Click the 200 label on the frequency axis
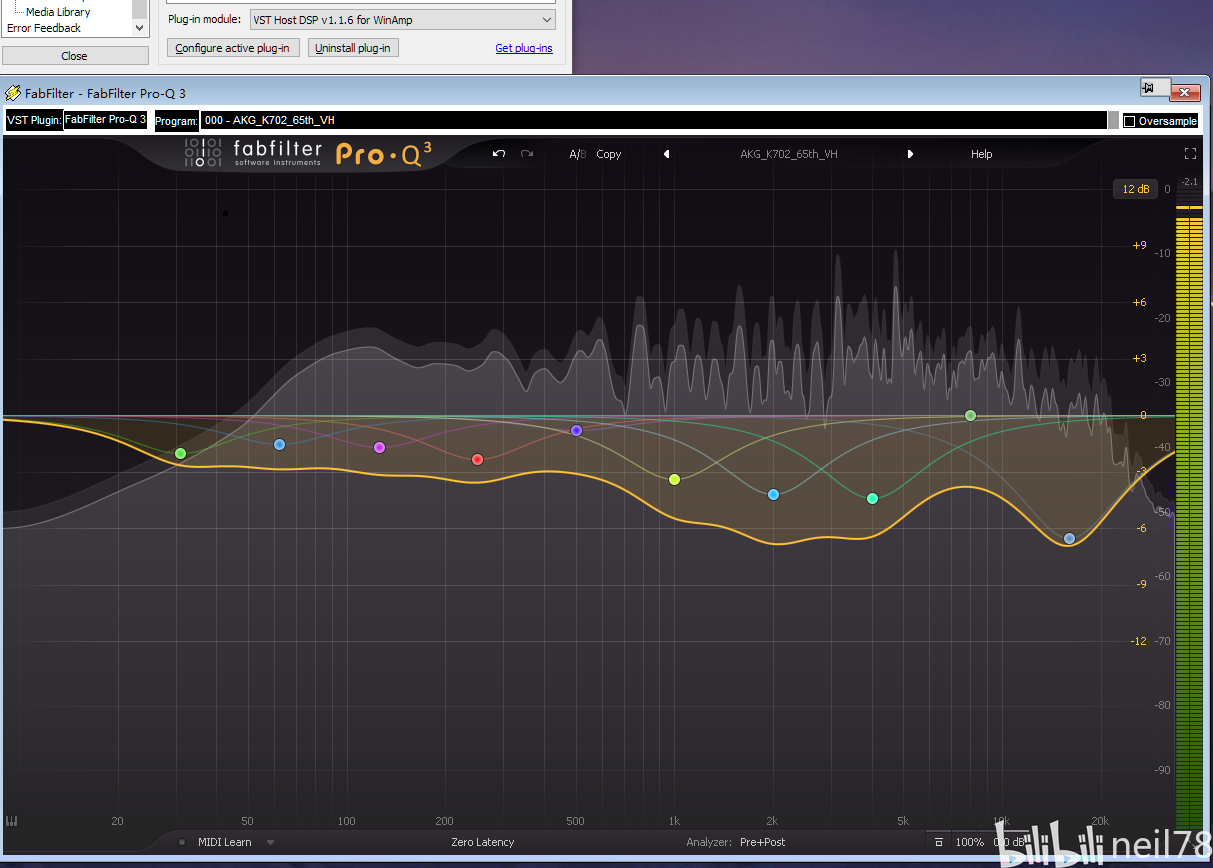1213x868 pixels. [444, 821]
